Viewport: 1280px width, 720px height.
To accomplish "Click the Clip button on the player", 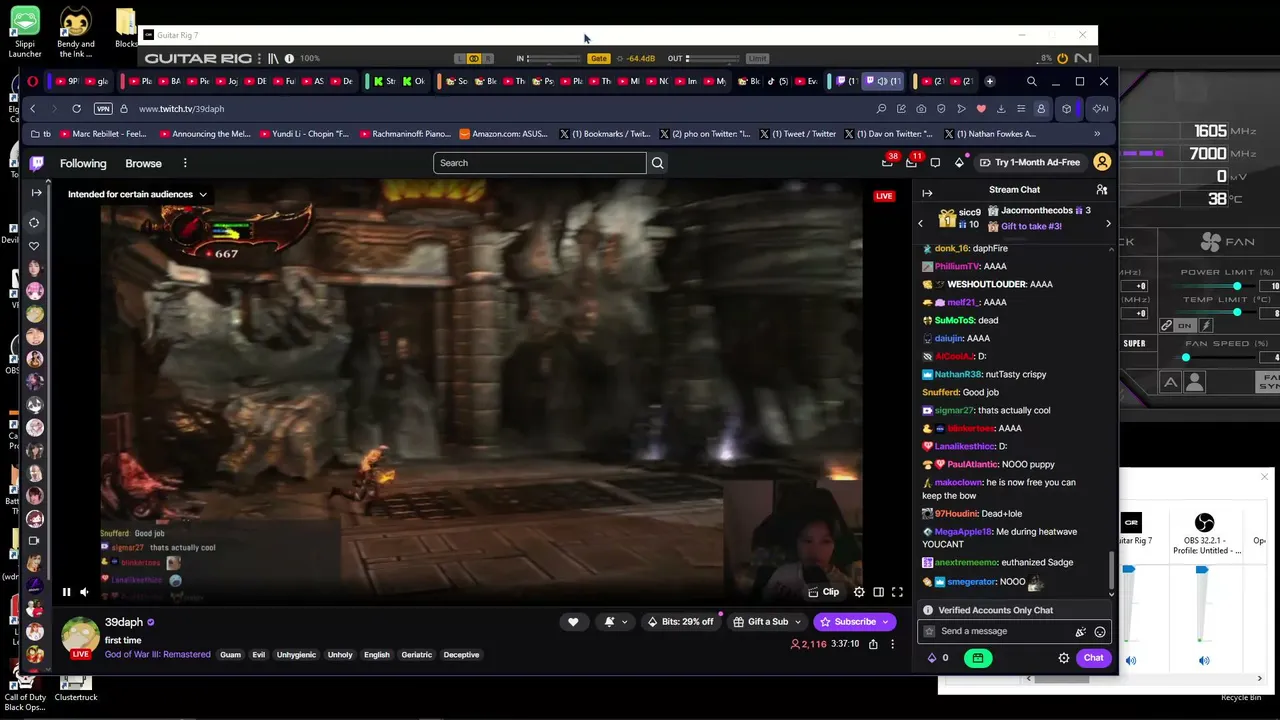I will pyautogui.click(x=824, y=592).
